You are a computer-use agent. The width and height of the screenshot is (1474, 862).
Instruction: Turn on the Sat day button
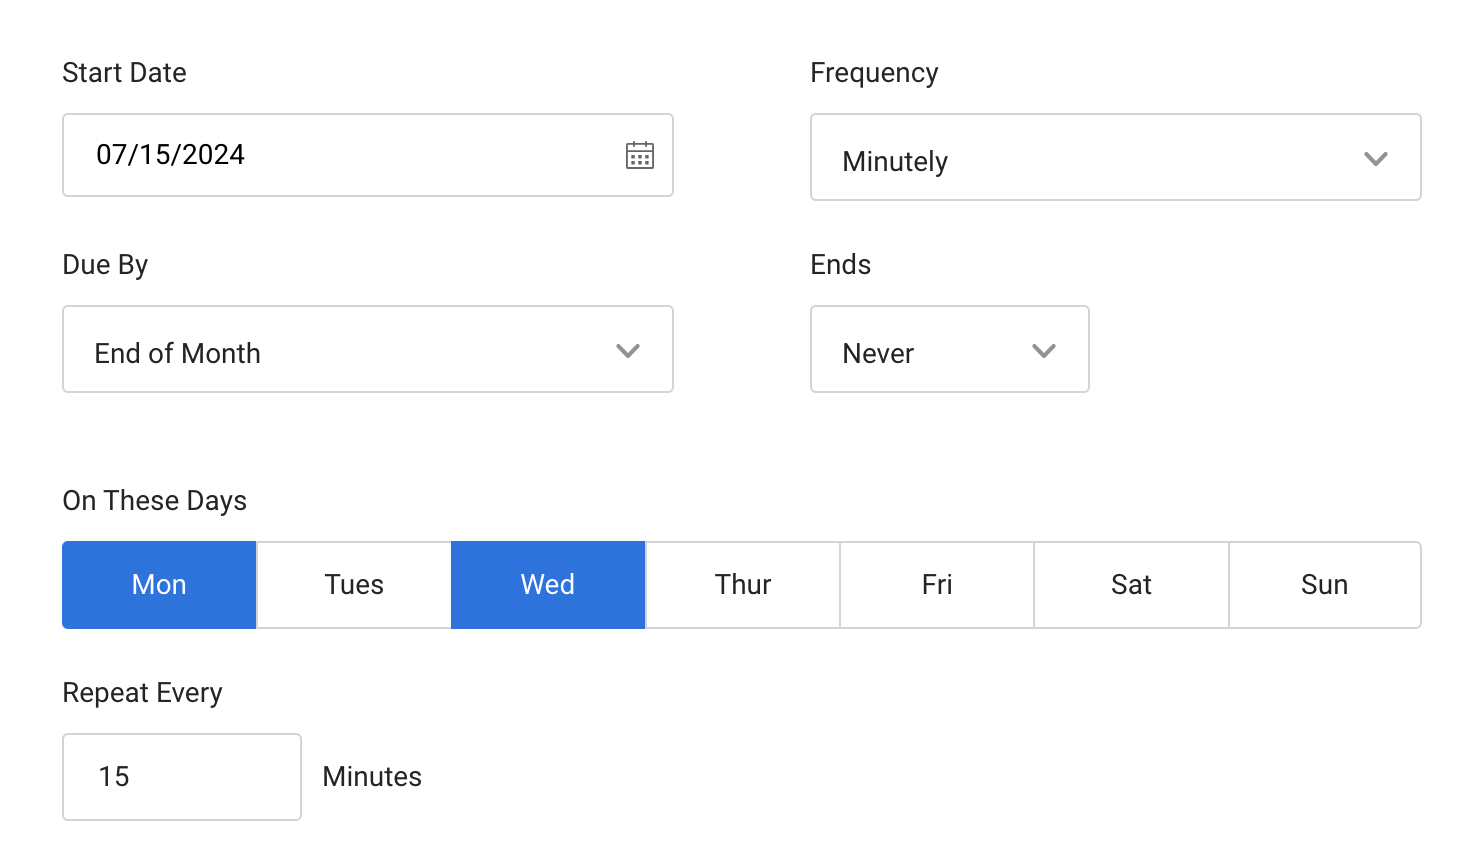point(1131,585)
